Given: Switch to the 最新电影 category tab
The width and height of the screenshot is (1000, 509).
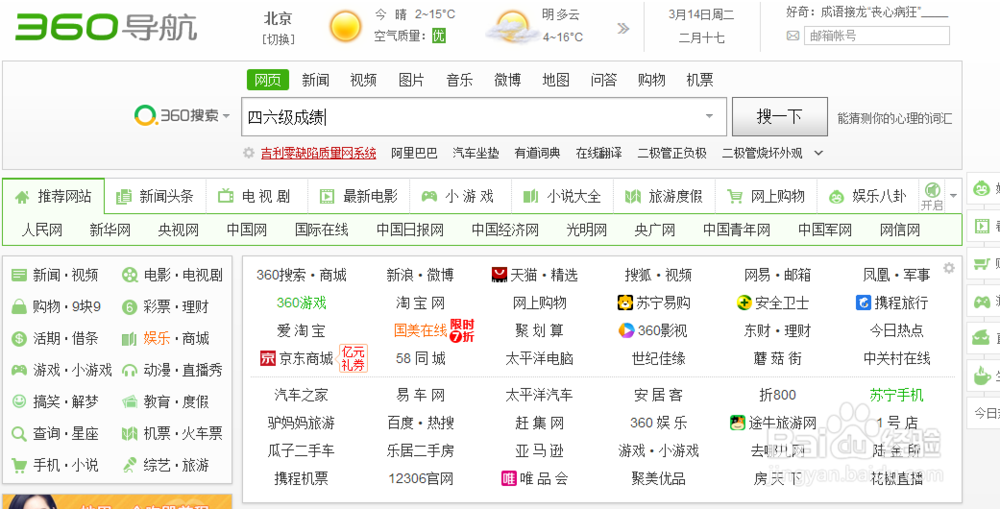Looking at the screenshot, I should (x=358, y=196).
